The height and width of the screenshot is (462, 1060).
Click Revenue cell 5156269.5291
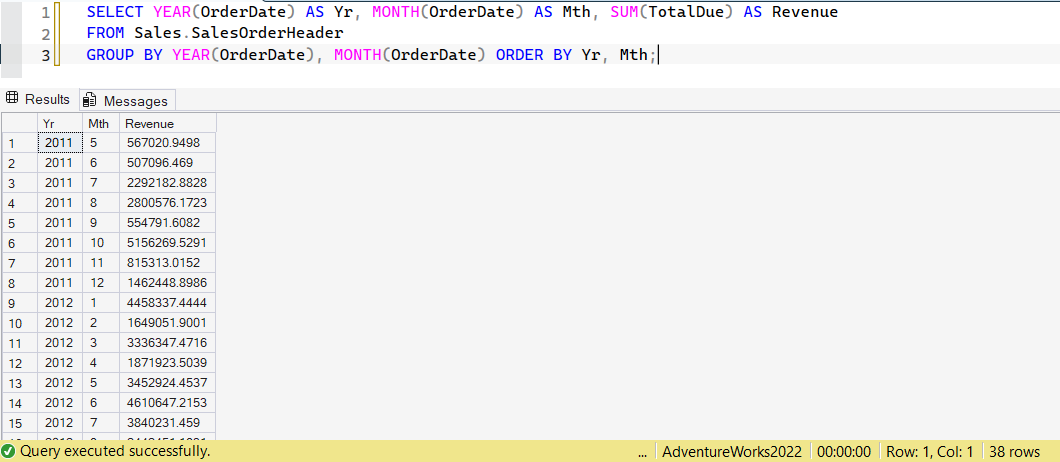(x=168, y=242)
